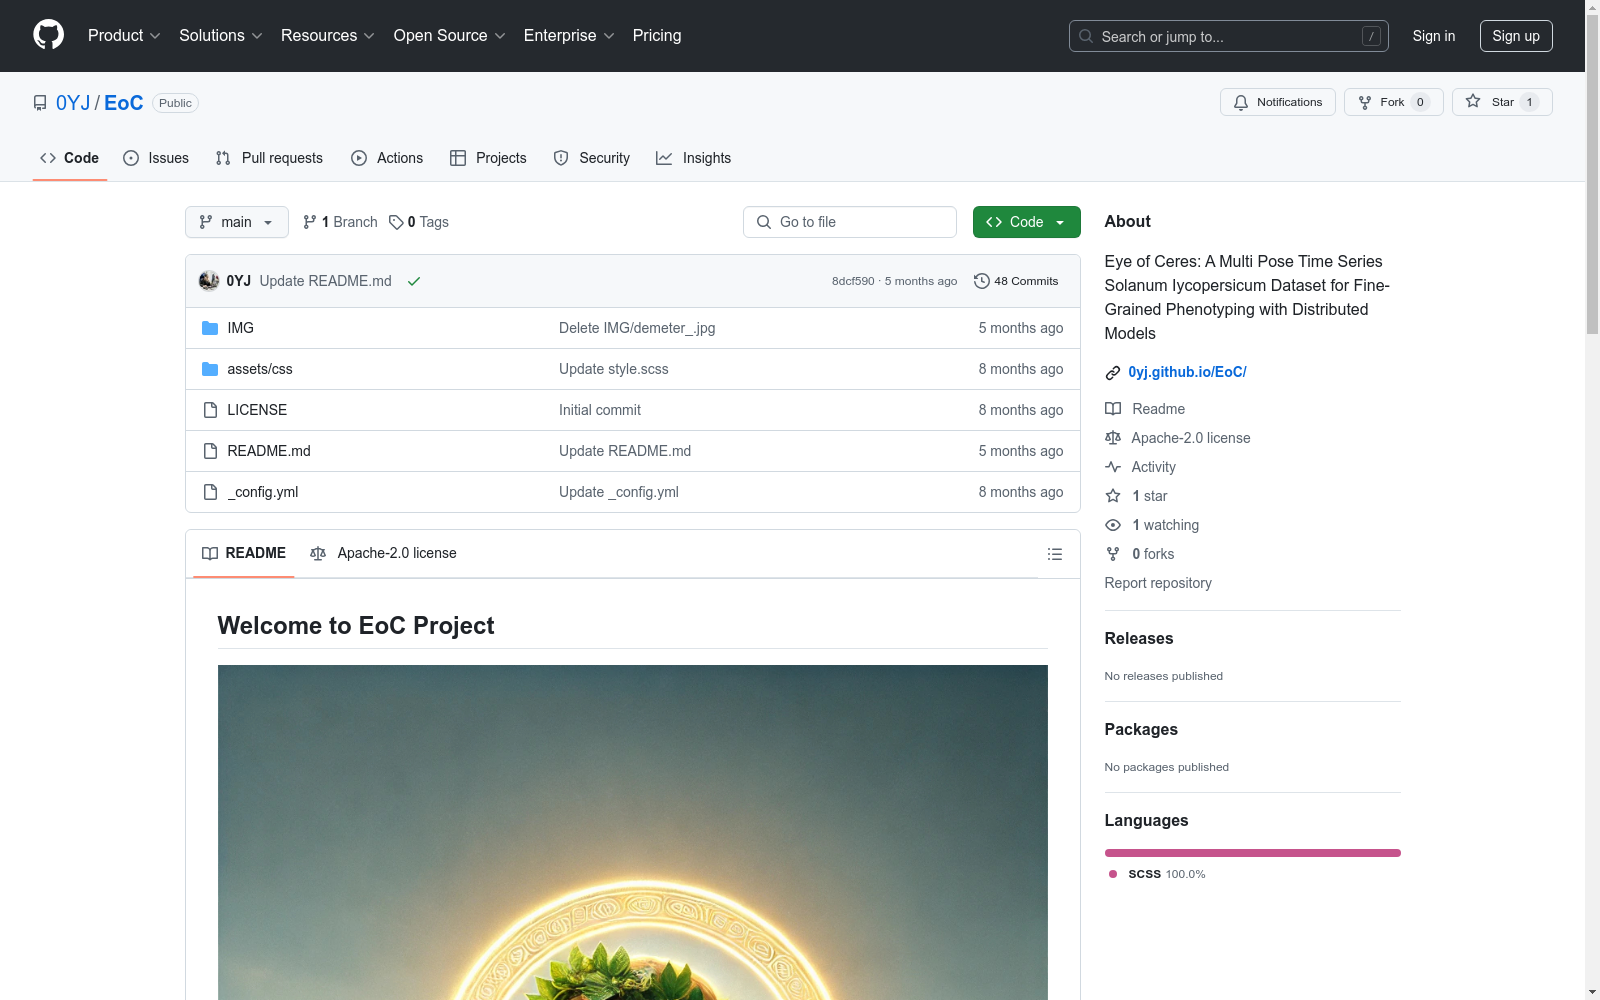
Task: Click the _config.yml file icon
Action: tap(210, 492)
